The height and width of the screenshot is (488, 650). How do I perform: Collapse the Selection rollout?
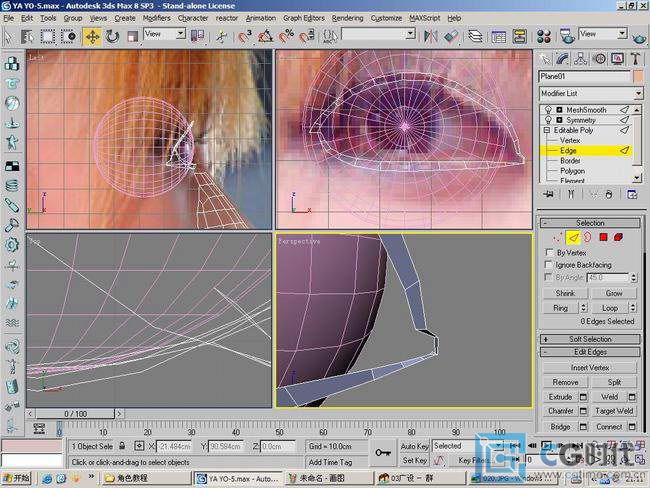(590, 223)
